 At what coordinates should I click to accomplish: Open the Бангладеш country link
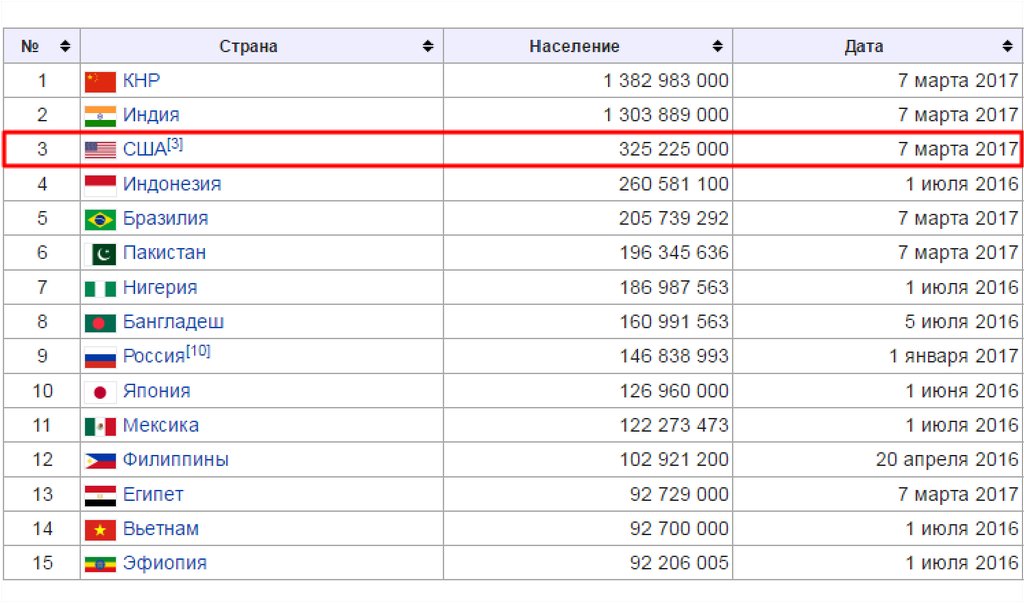coord(173,322)
